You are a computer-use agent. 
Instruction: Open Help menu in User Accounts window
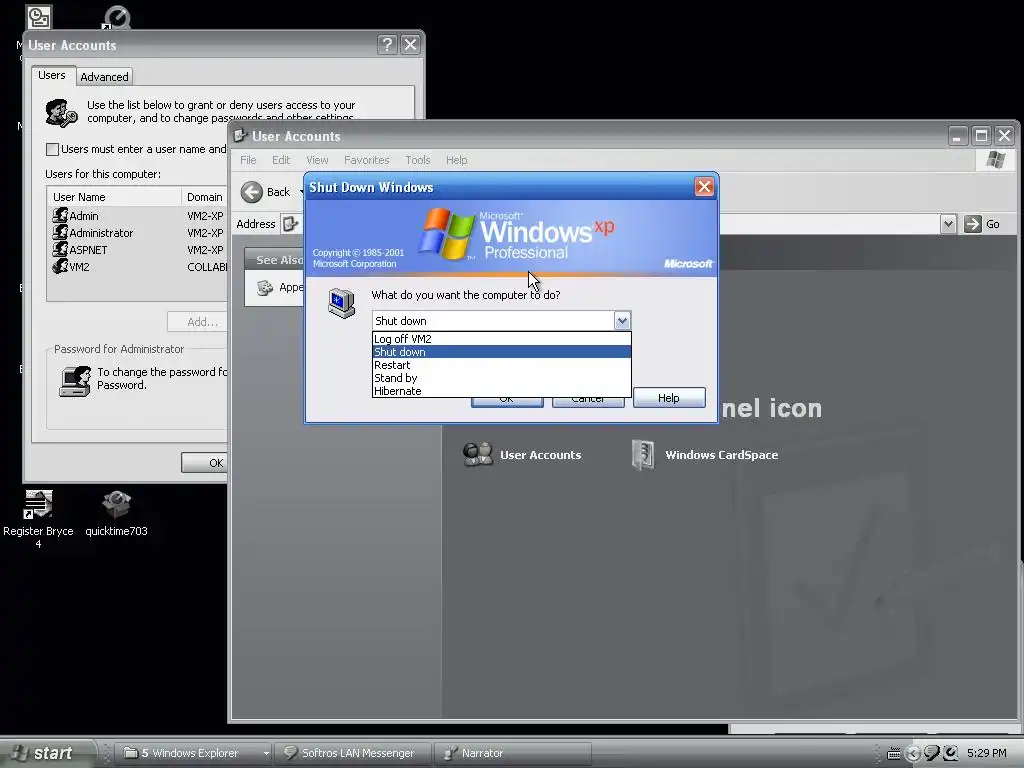click(x=456, y=160)
